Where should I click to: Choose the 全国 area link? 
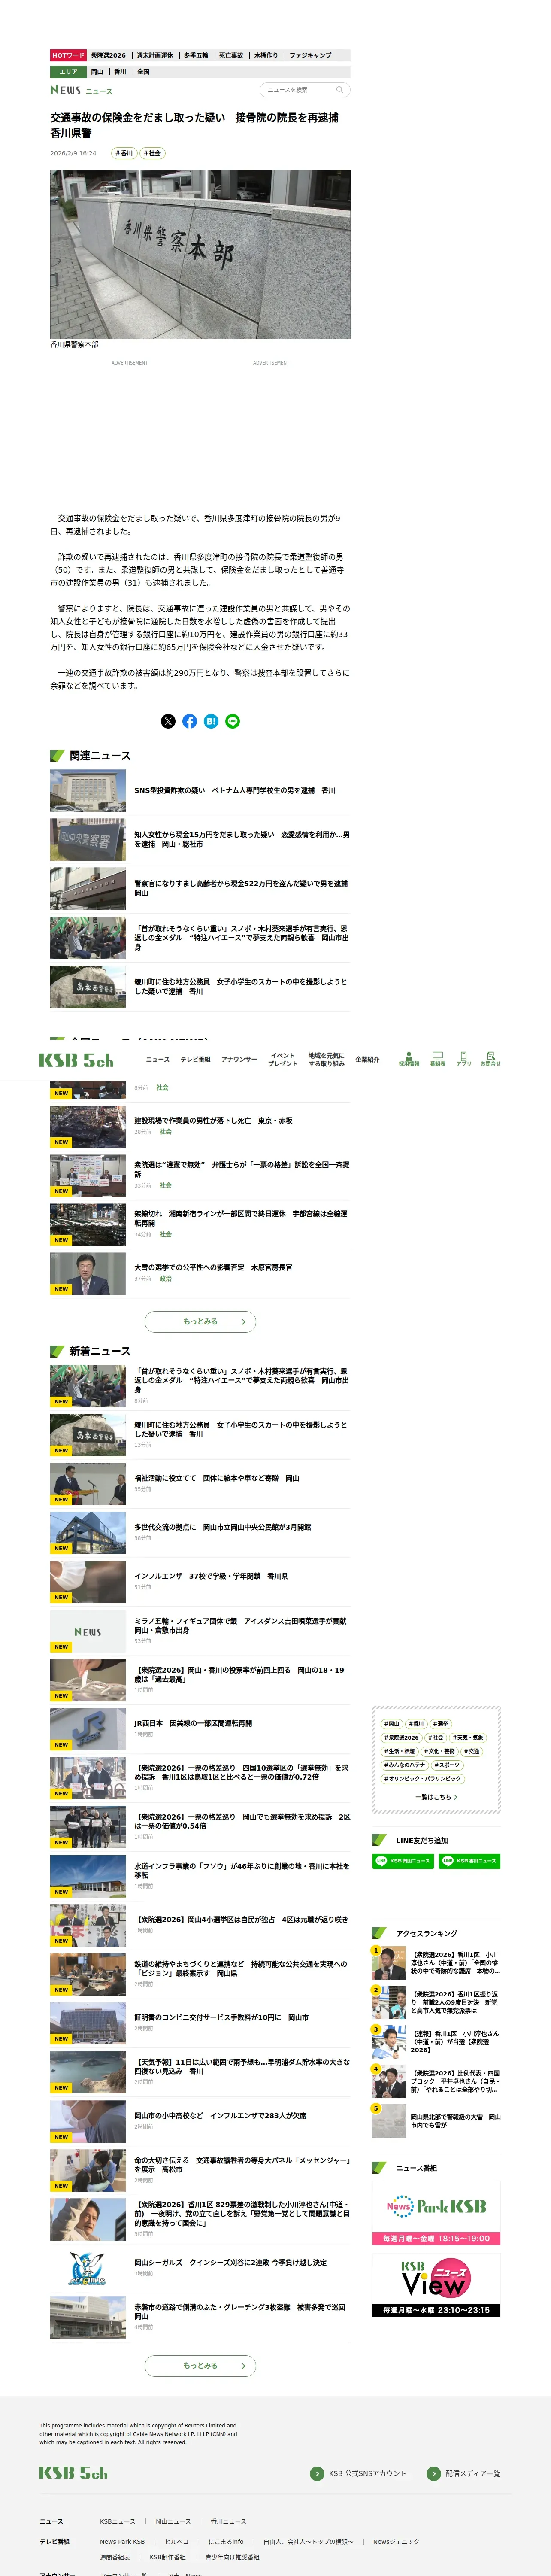[x=143, y=72]
